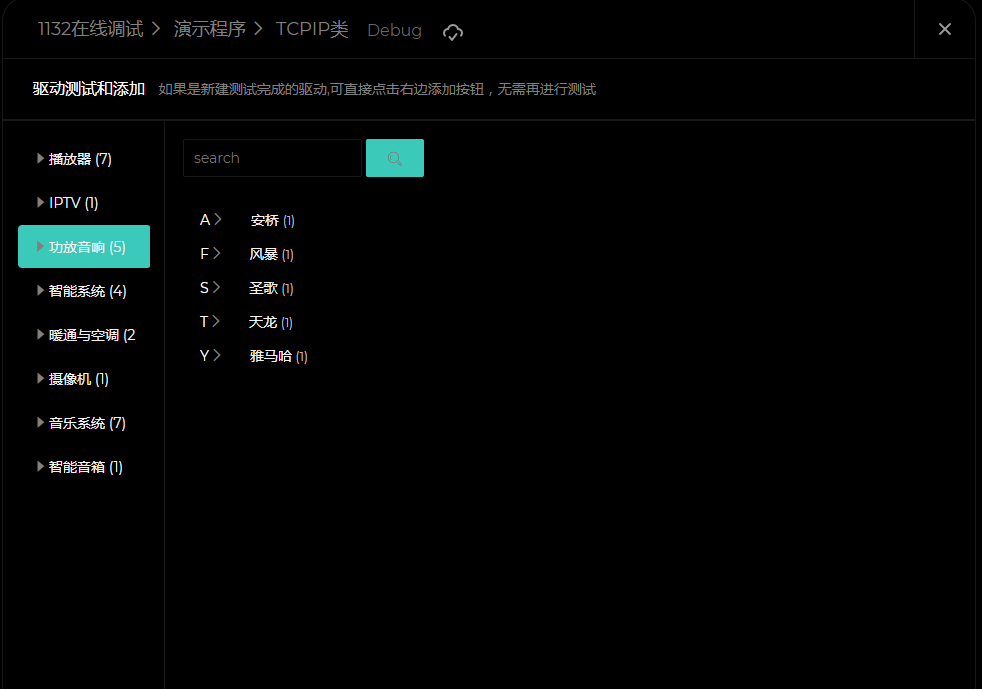Close the driver dialog with X
Image resolution: width=982 pixels, height=689 pixels.
pyautogui.click(x=944, y=29)
